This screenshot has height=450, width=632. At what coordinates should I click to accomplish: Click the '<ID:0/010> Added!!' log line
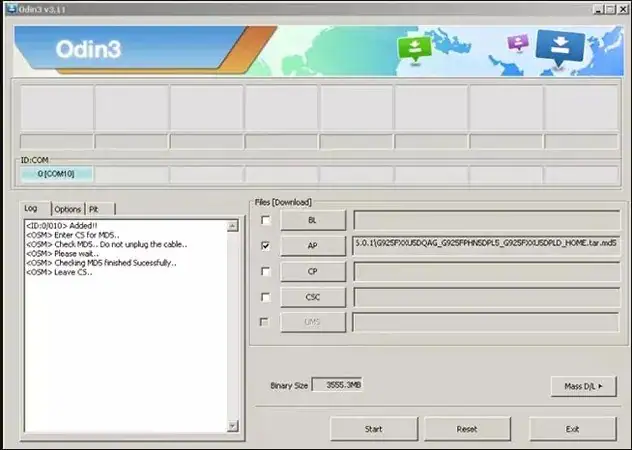[62, 225]
